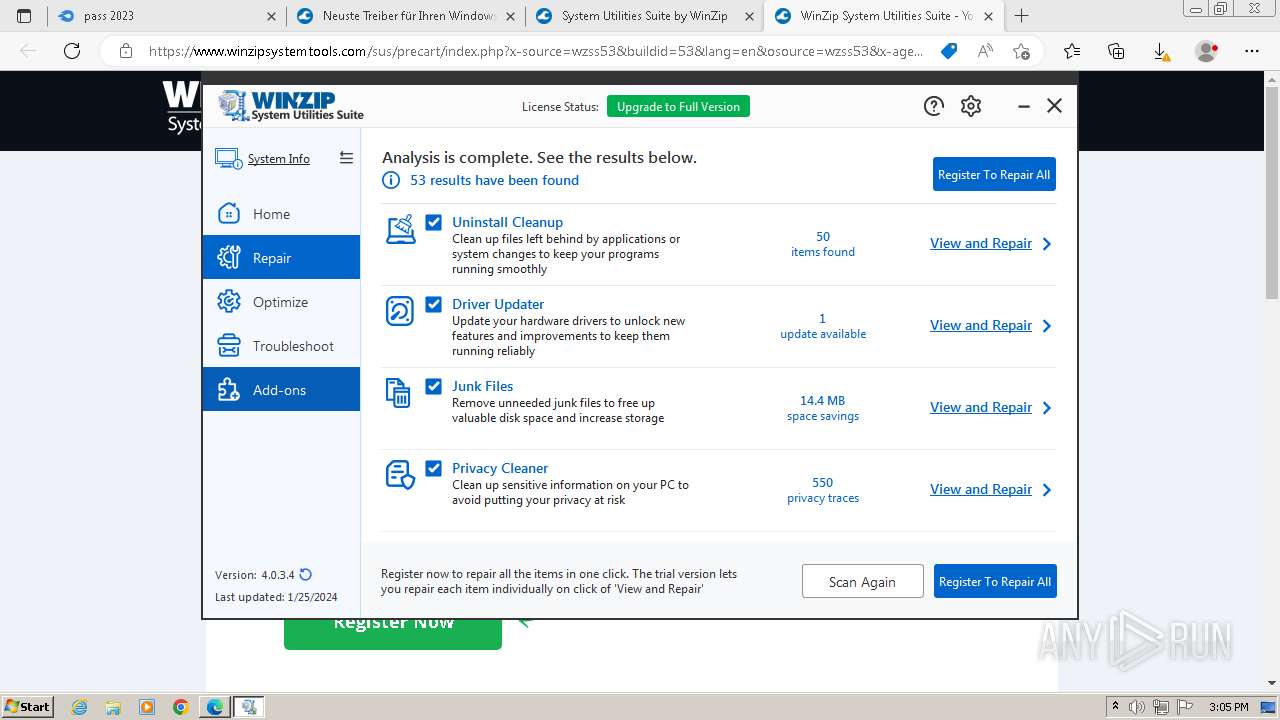Click the Driver Updater category icon
This screenshot has height=720, width=1280.
pos(400,311)
